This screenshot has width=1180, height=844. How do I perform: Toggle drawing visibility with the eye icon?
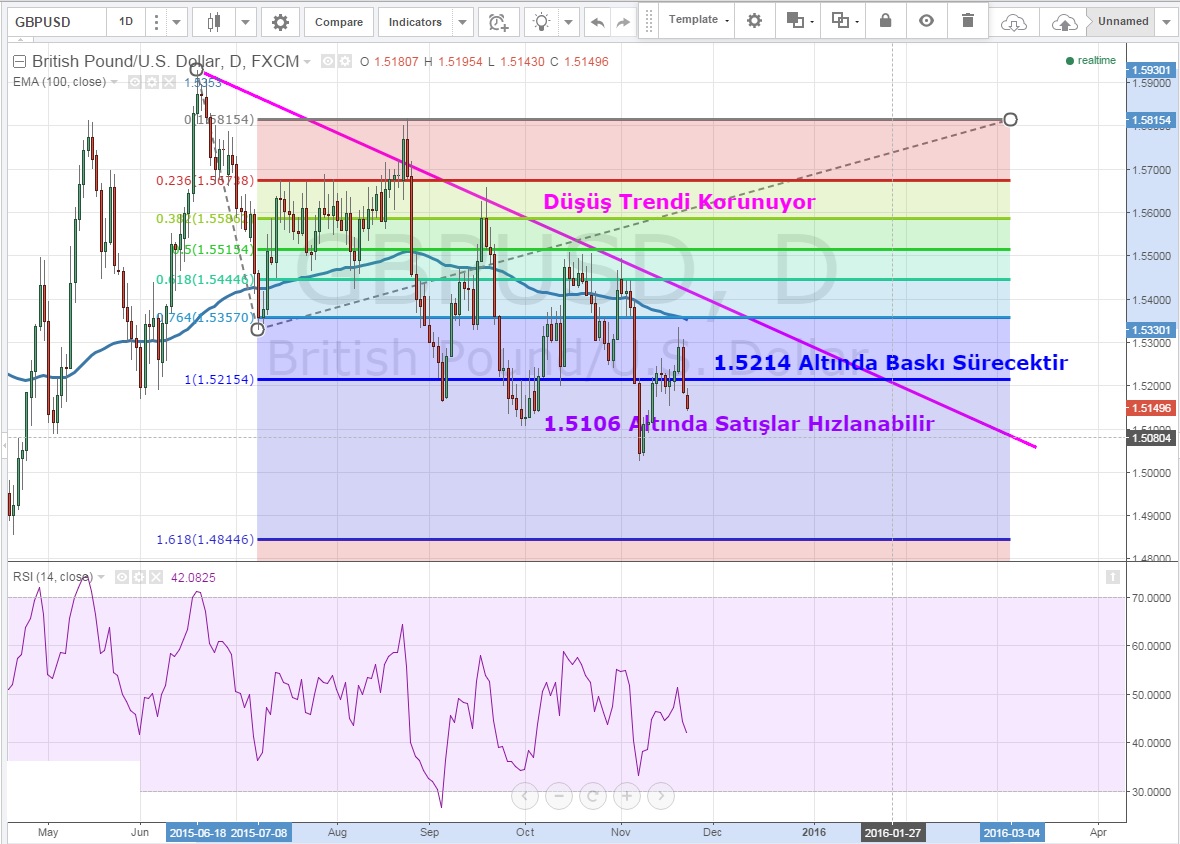coord(926,21)
